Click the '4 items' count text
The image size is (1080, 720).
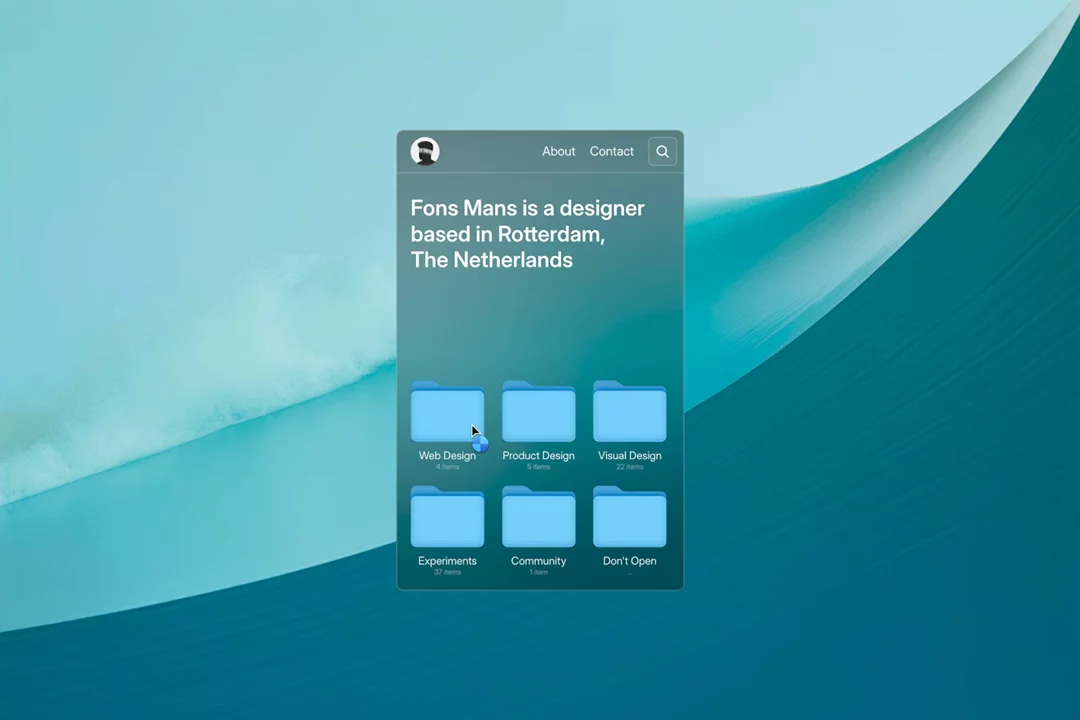click(x=447, y=467)
